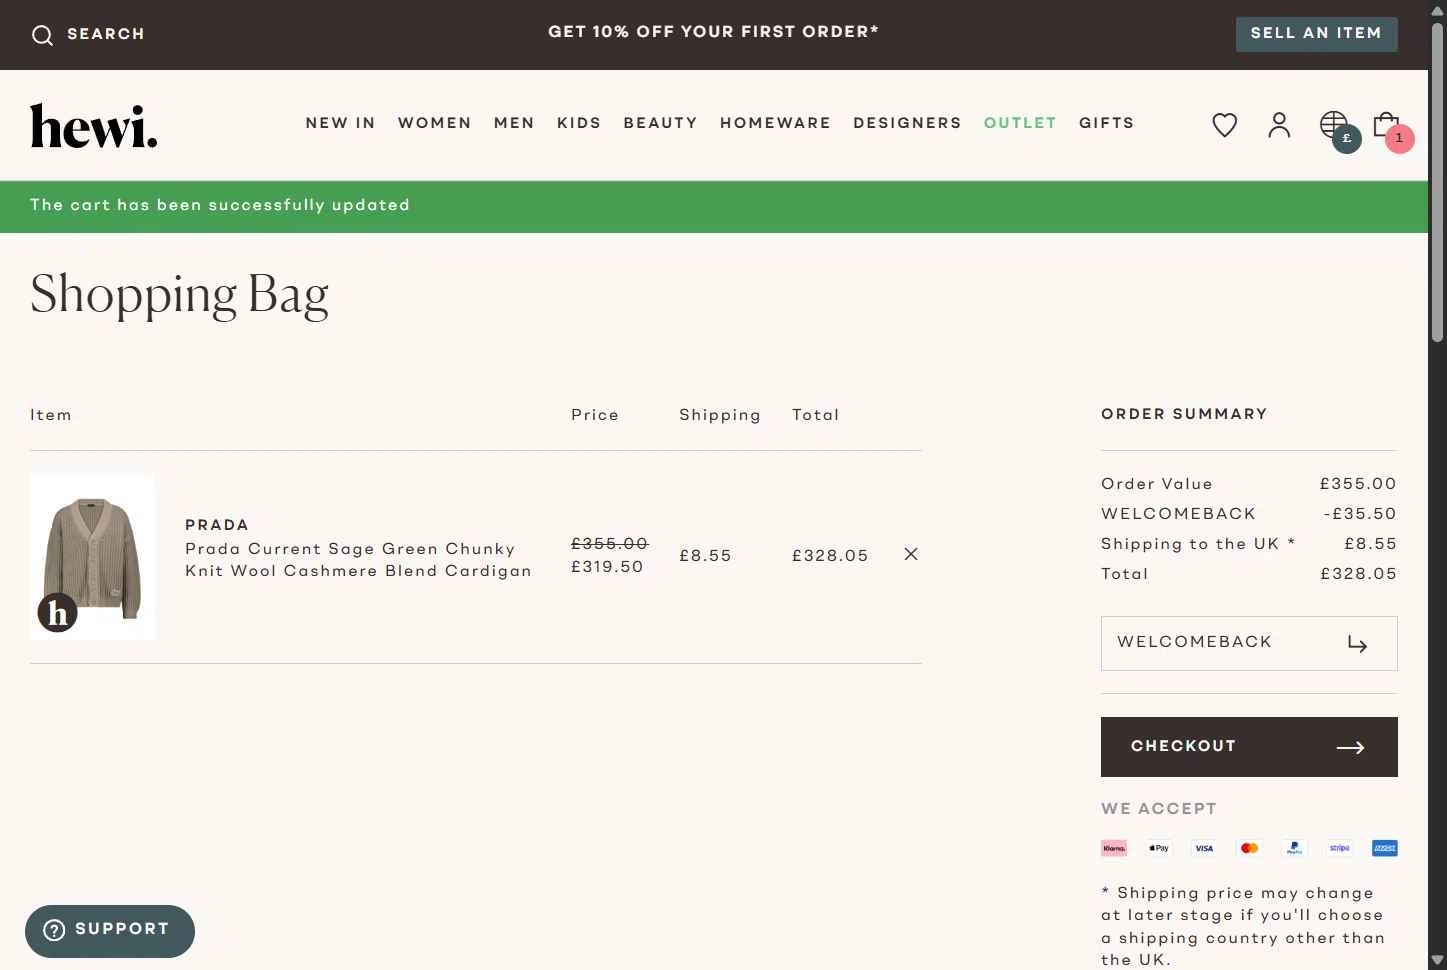Click the Sell an Item button

tap(1317, 34)
